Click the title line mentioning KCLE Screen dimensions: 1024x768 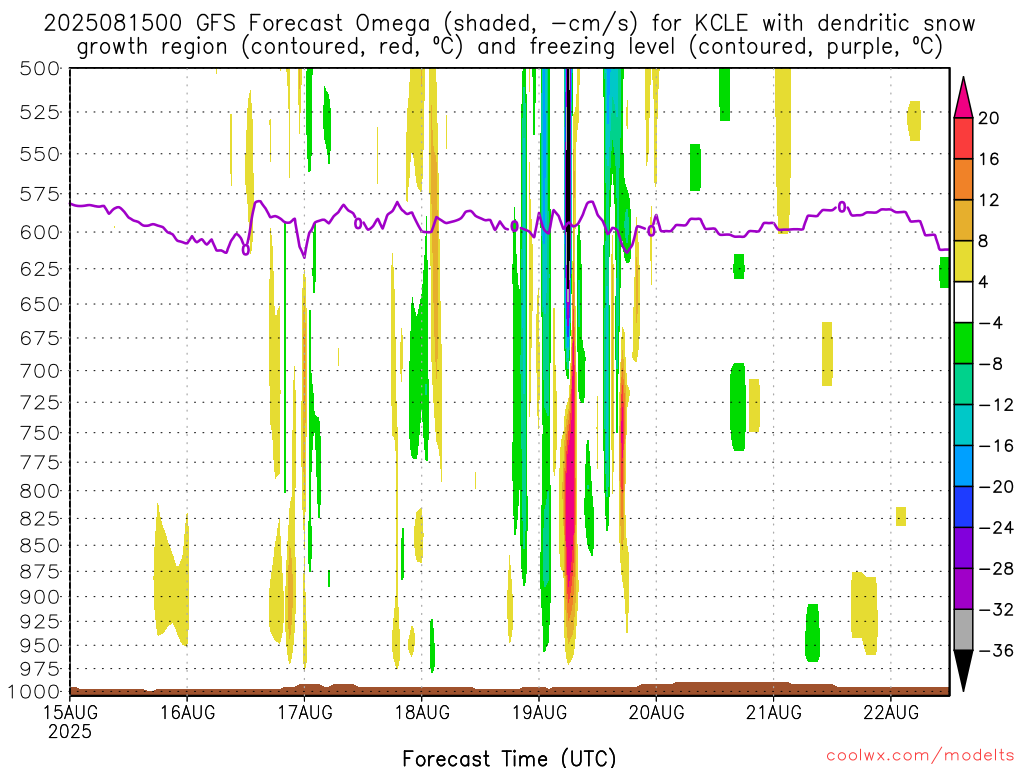pos(509,24)
